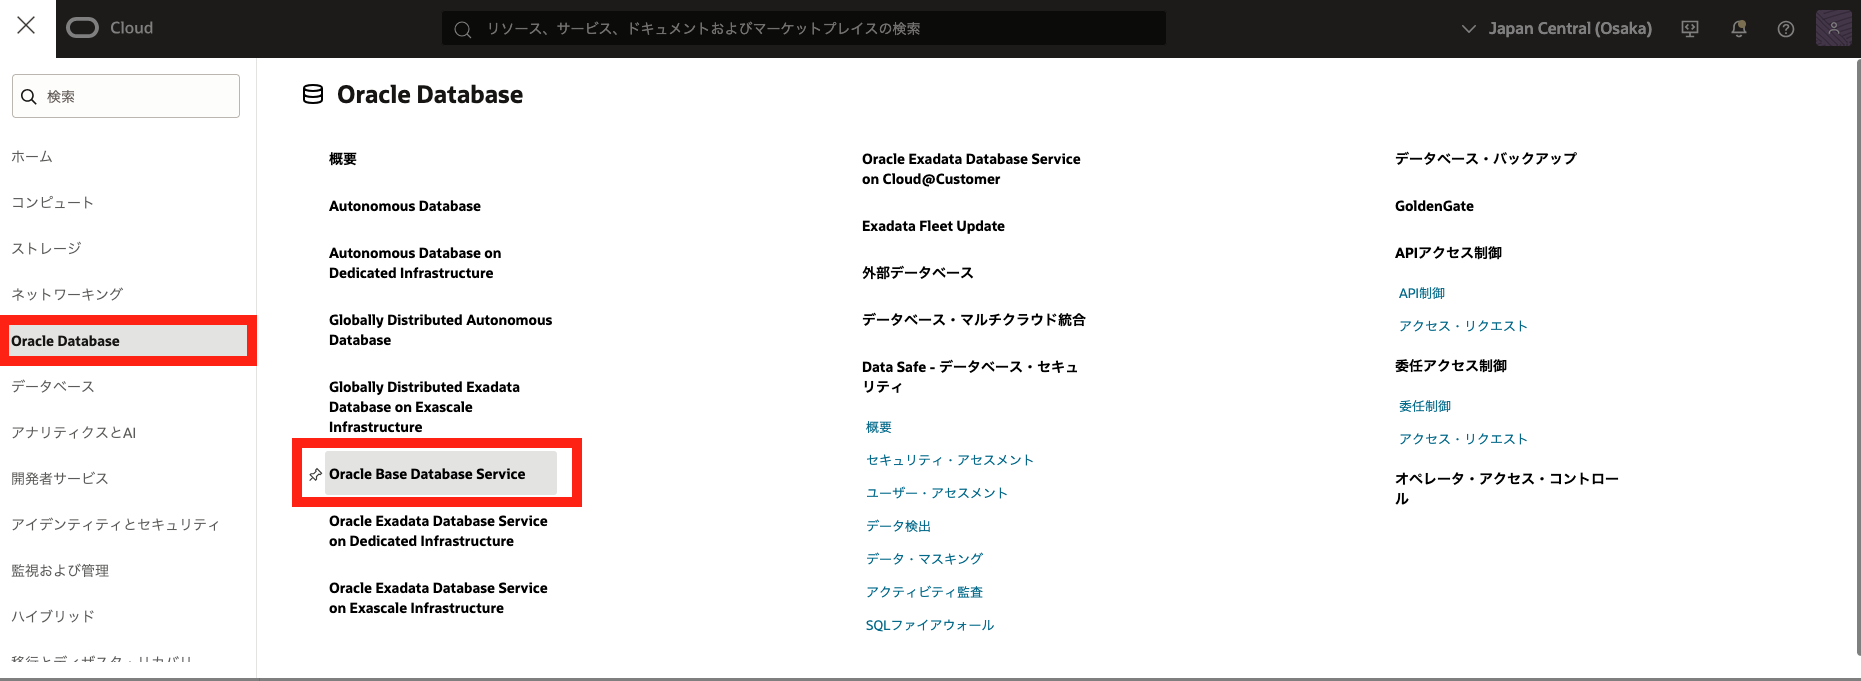Click the top resource search bar

[803, 29]
